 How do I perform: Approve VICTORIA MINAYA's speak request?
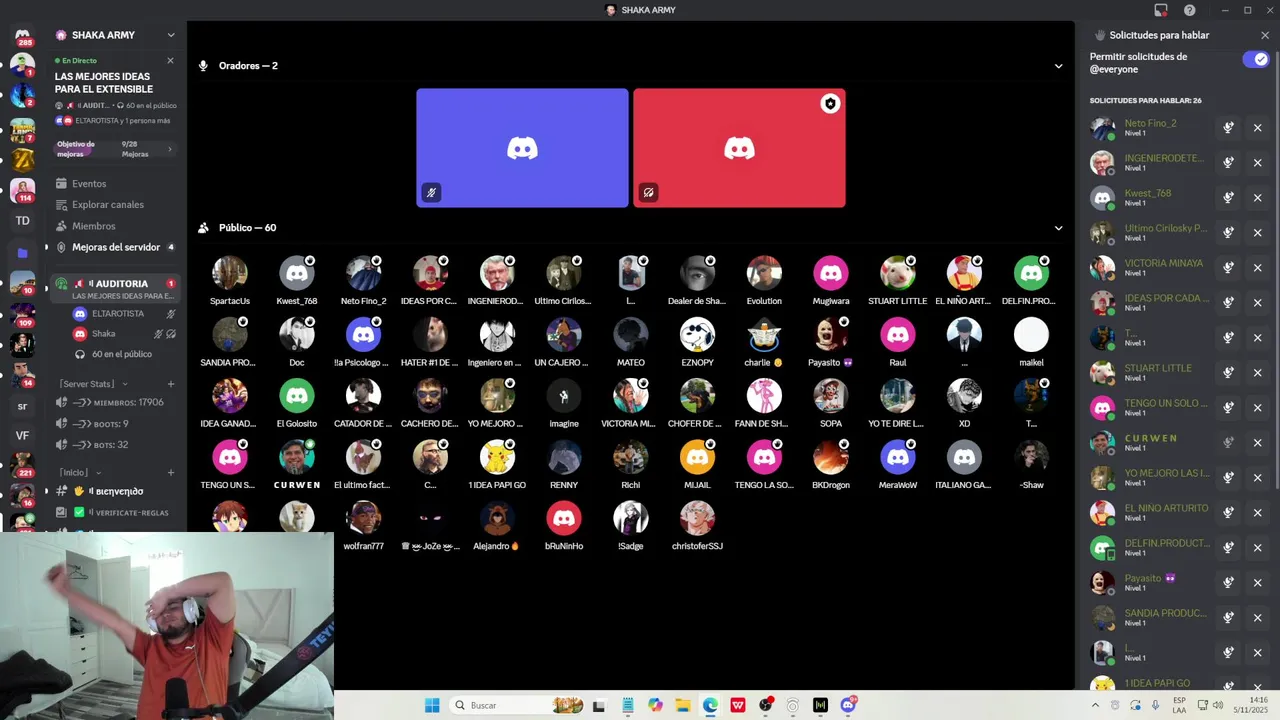(1228, 268)
